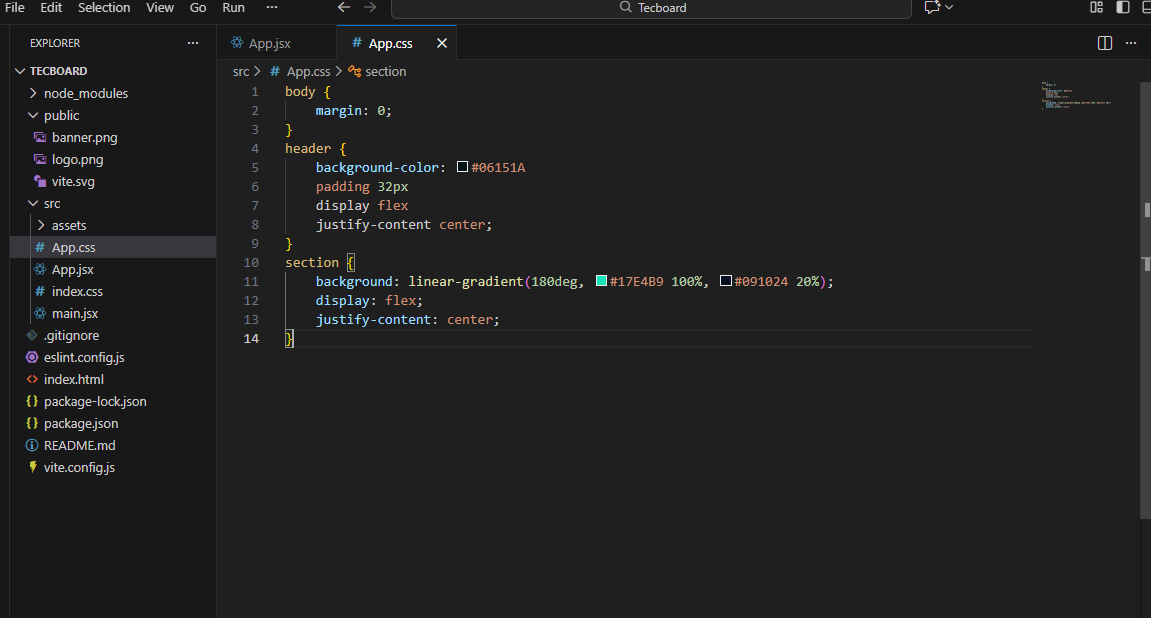The height and width of the screenshot is (618, 1151).
Task: Click the section breadcrumb
Action: (385, 71)
